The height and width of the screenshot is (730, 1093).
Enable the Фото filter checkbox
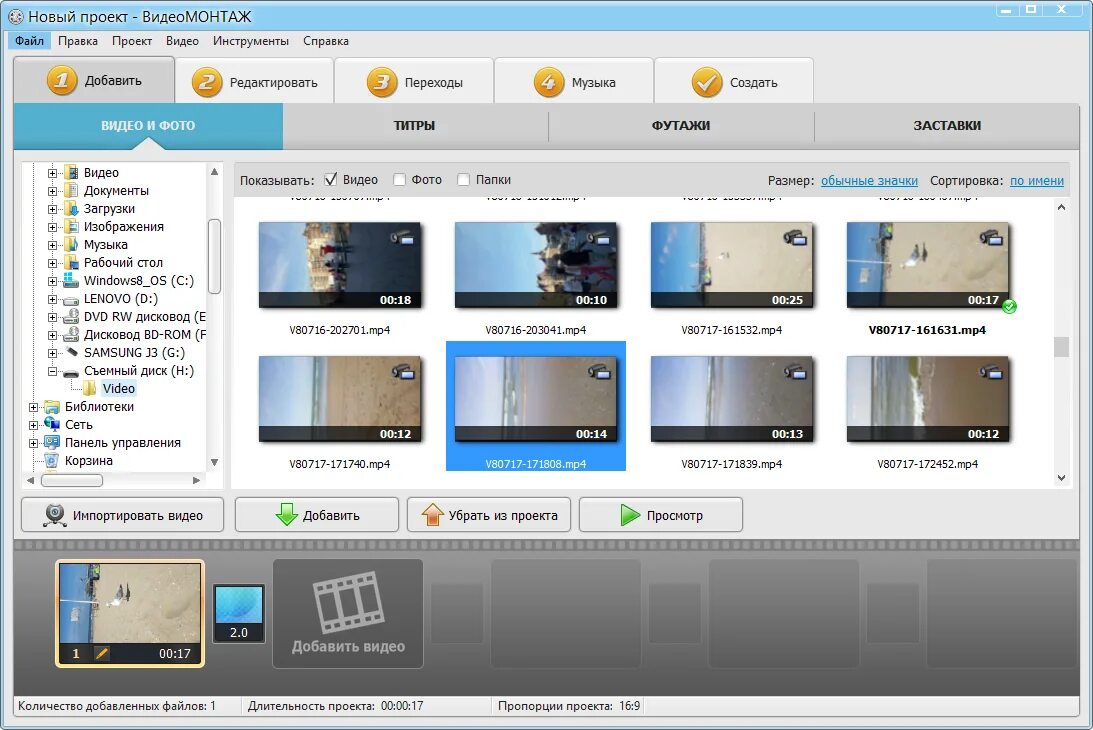[x=399, y=180]
